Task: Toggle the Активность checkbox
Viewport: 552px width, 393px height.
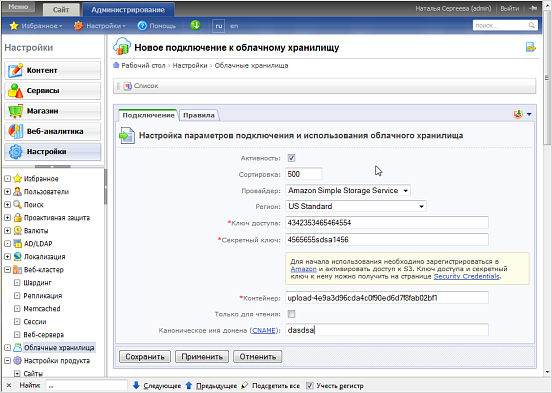Action: click(291, 158)
